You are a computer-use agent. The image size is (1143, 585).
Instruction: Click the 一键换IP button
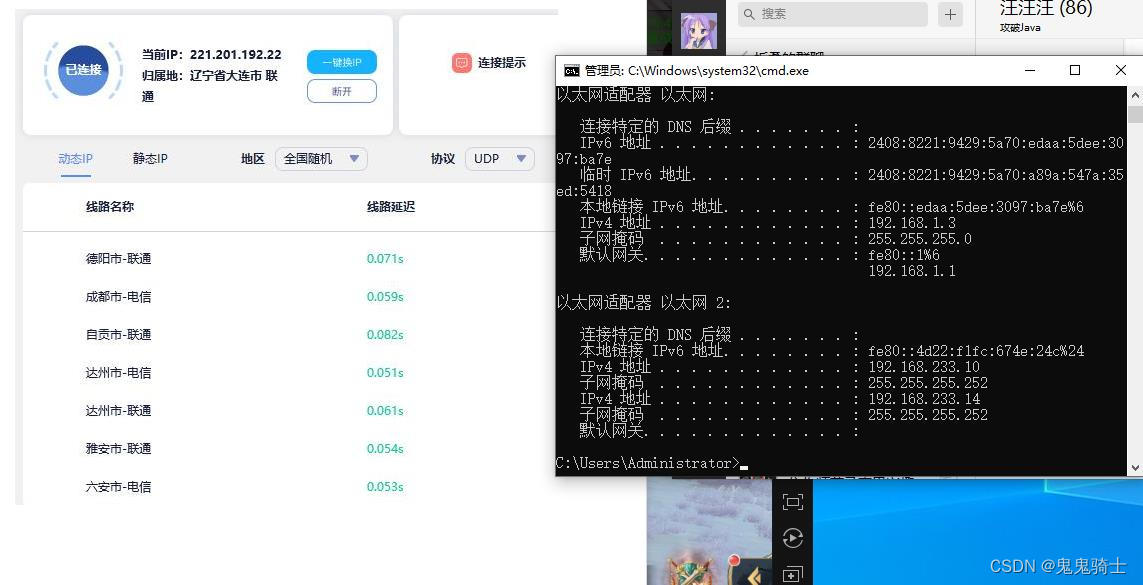click(341, 62)
